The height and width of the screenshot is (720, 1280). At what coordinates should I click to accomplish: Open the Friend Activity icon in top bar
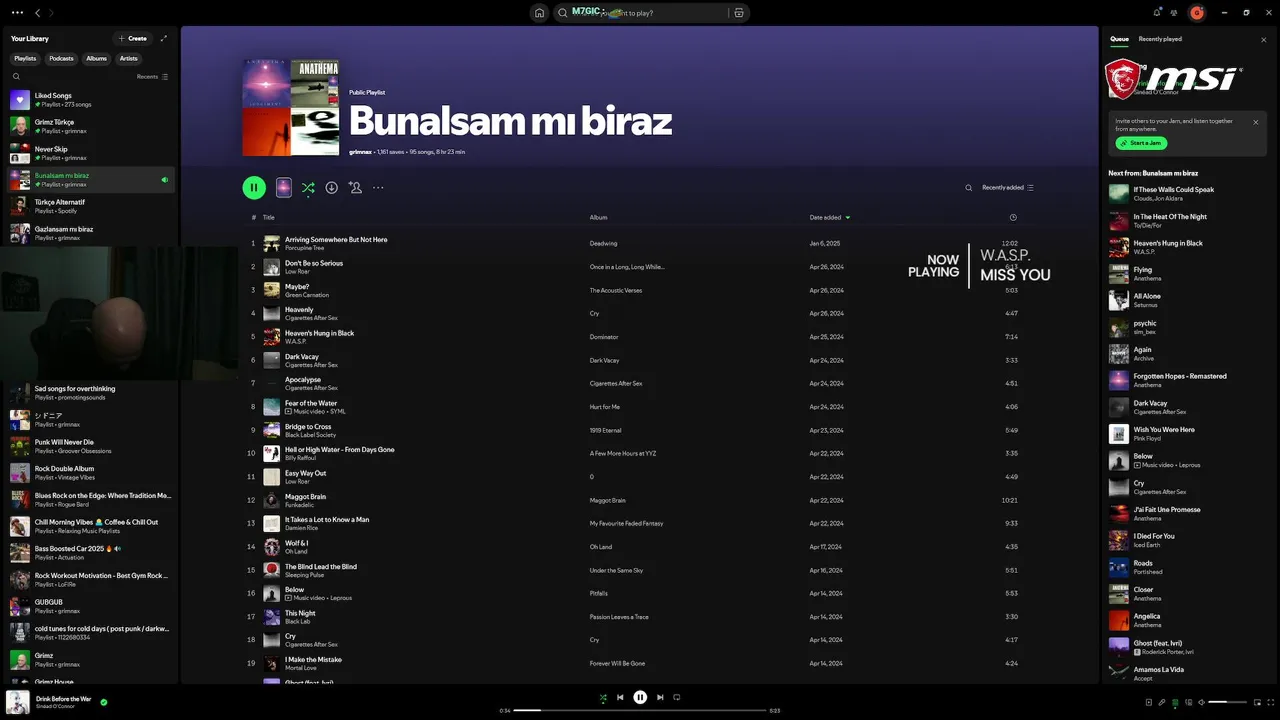click(x=1173, y=12)
